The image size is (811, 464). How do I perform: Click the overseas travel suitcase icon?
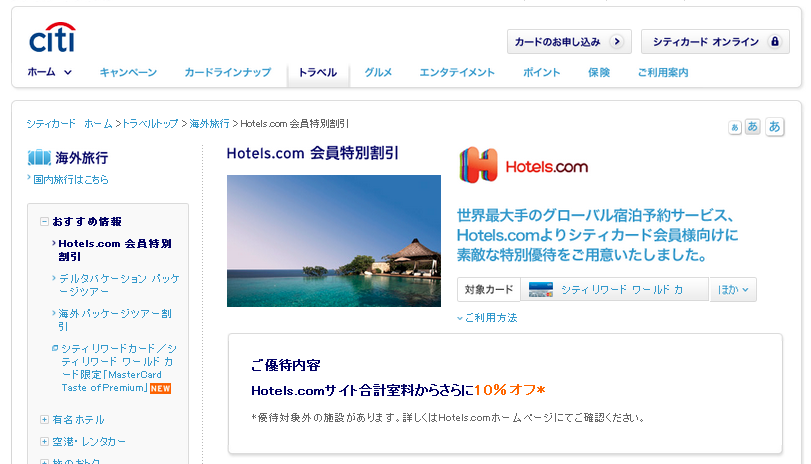pyautogui.click(x=39, y=157)
